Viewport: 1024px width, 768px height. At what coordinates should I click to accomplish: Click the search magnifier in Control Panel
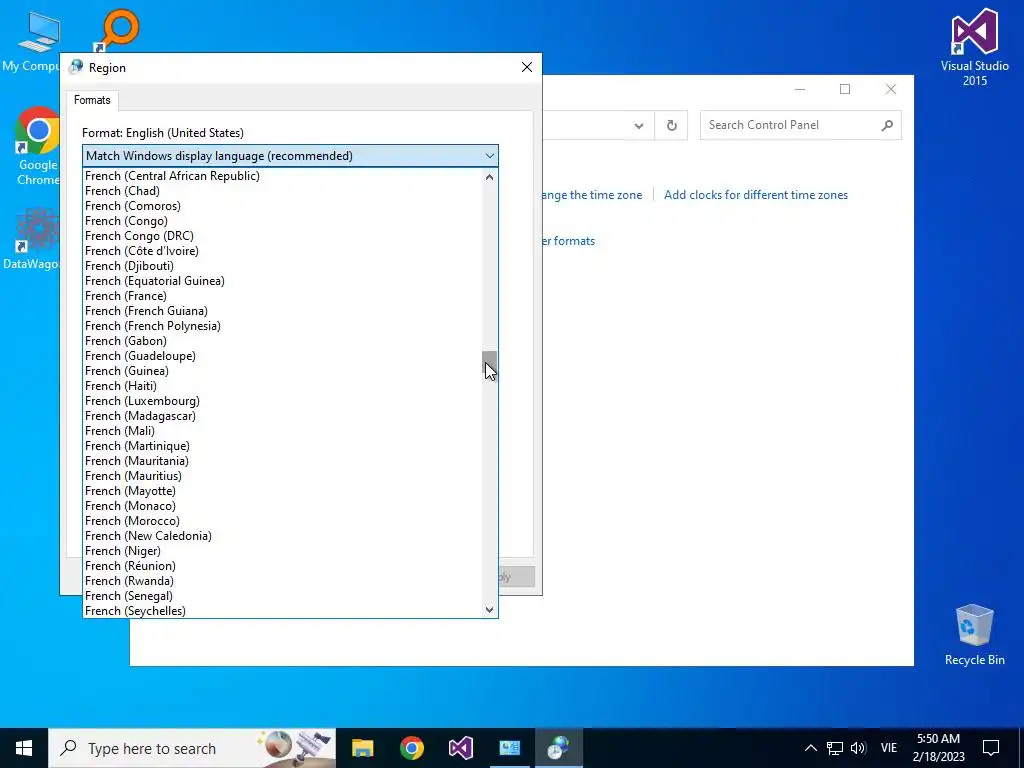pos(886,125)
